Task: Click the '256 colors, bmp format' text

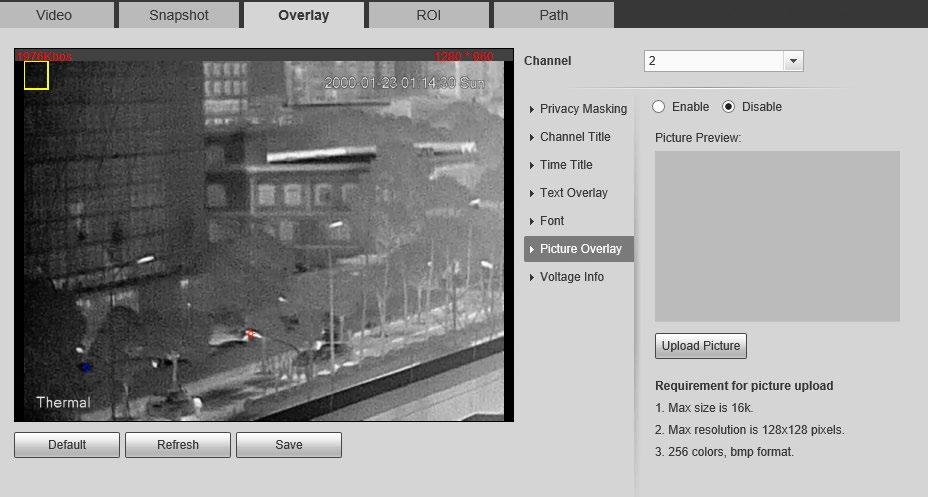Action: [724, 452]
